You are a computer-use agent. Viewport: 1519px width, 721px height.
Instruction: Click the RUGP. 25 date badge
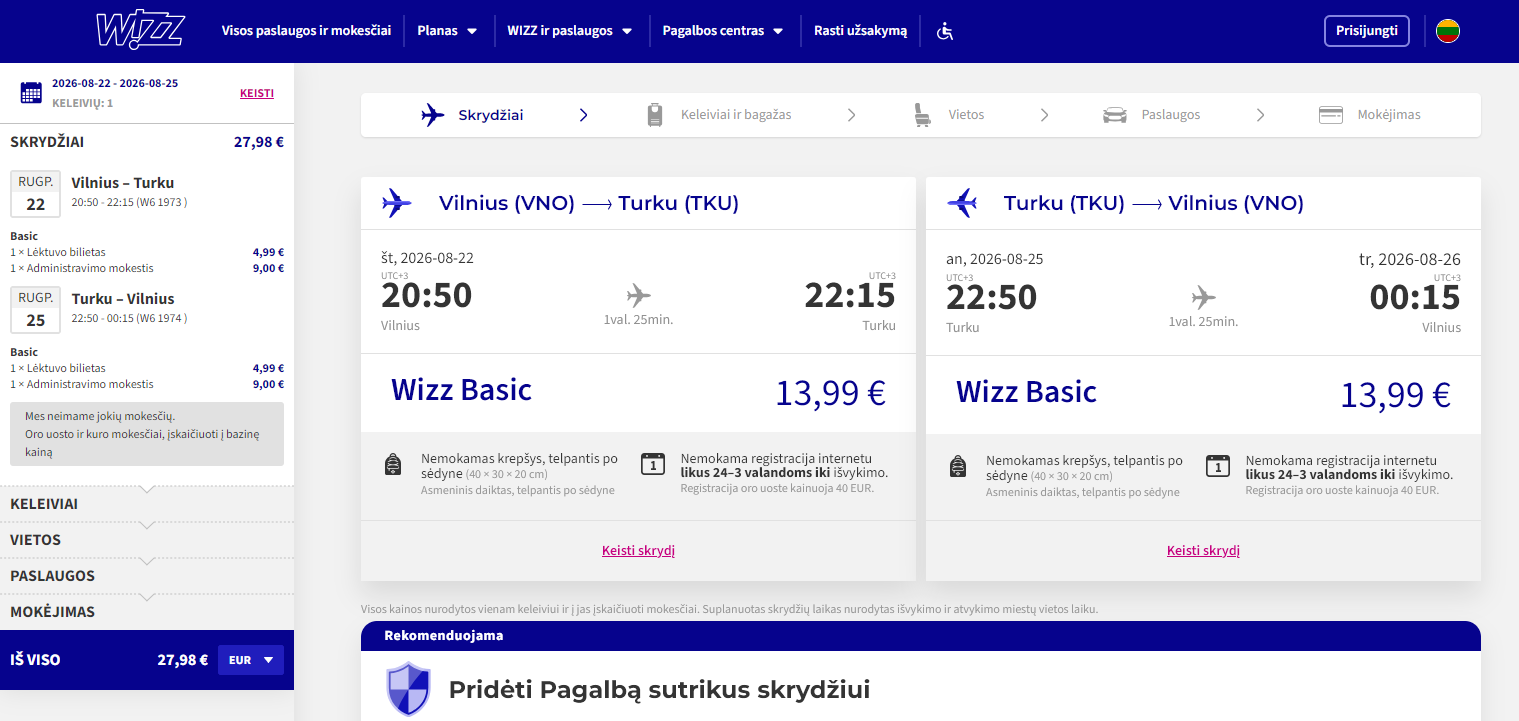click(36, 310)
